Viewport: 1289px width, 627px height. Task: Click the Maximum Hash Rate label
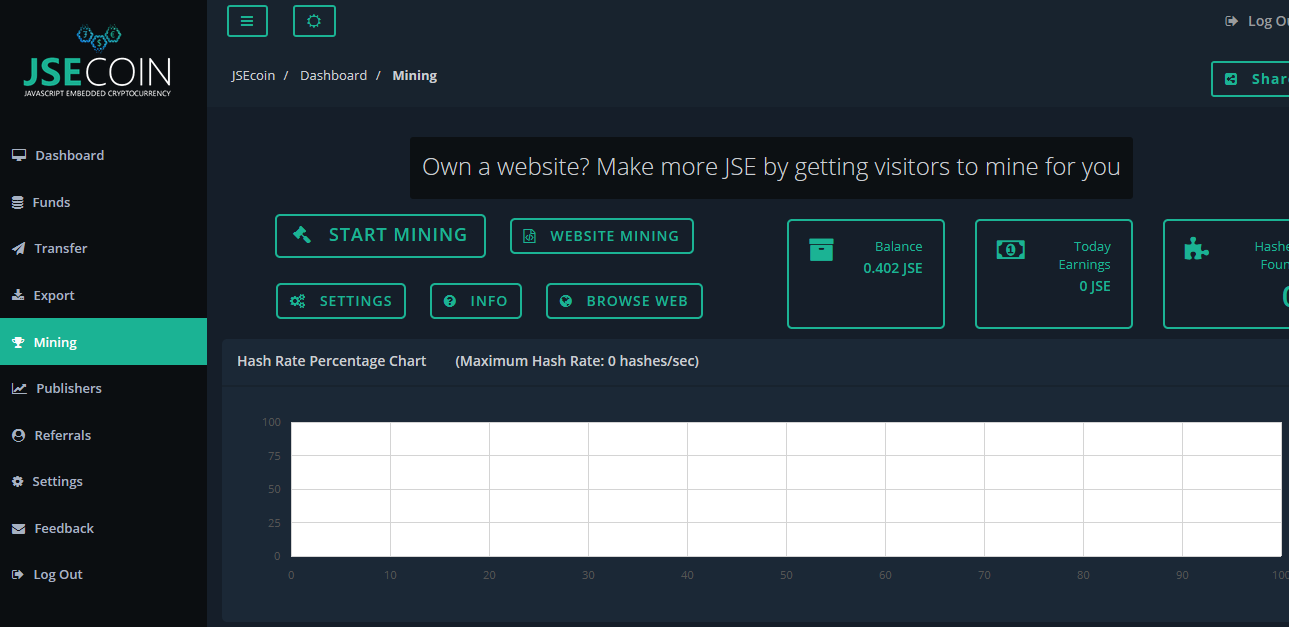(x=577, y=361)
